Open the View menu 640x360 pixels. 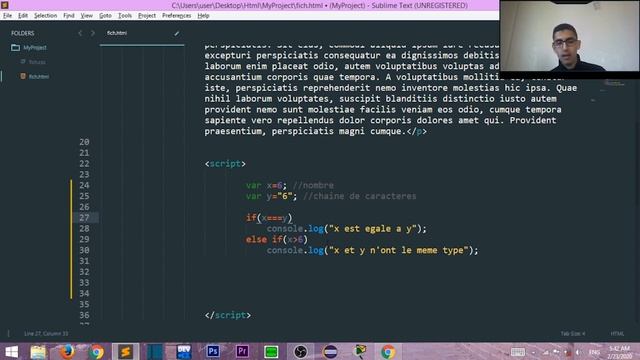point(87,16)
